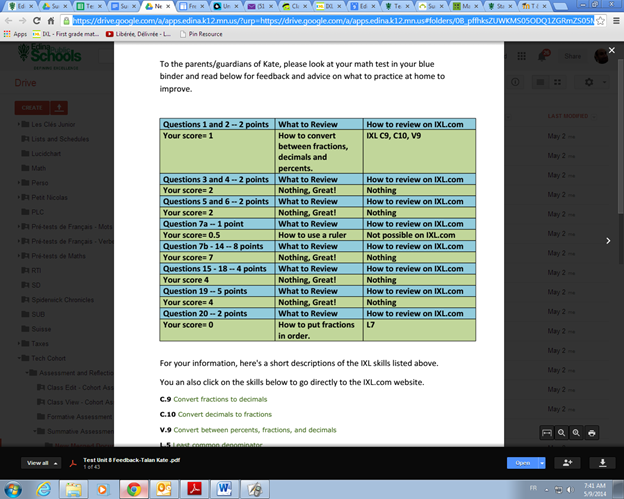Viewport: 624px width, 499px height.
Task: Expand the Perso folder arrow
Action: click(x=18, y=183)
